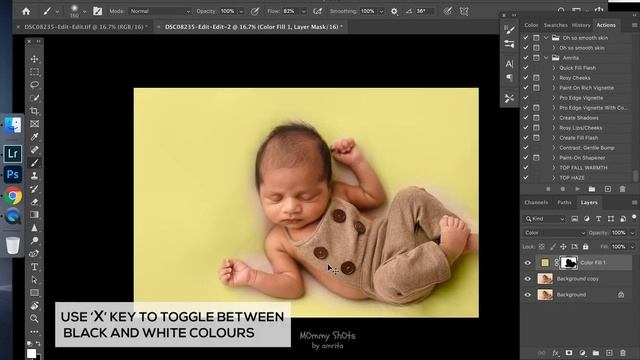Play the selected action
The width and height of the screenshot is (640, 360).
[x=577, y=189]
